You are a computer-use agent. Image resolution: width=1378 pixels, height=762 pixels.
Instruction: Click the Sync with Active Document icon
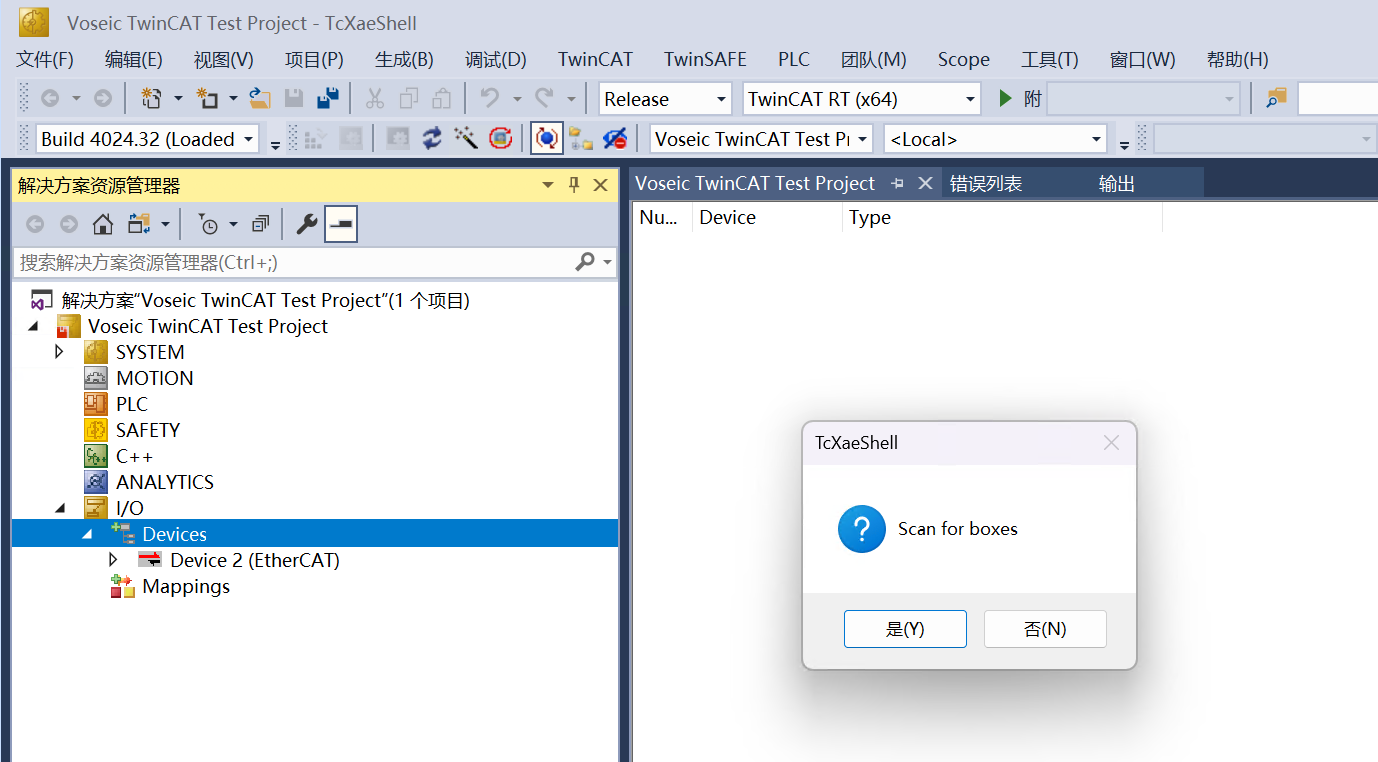[139, 224]
